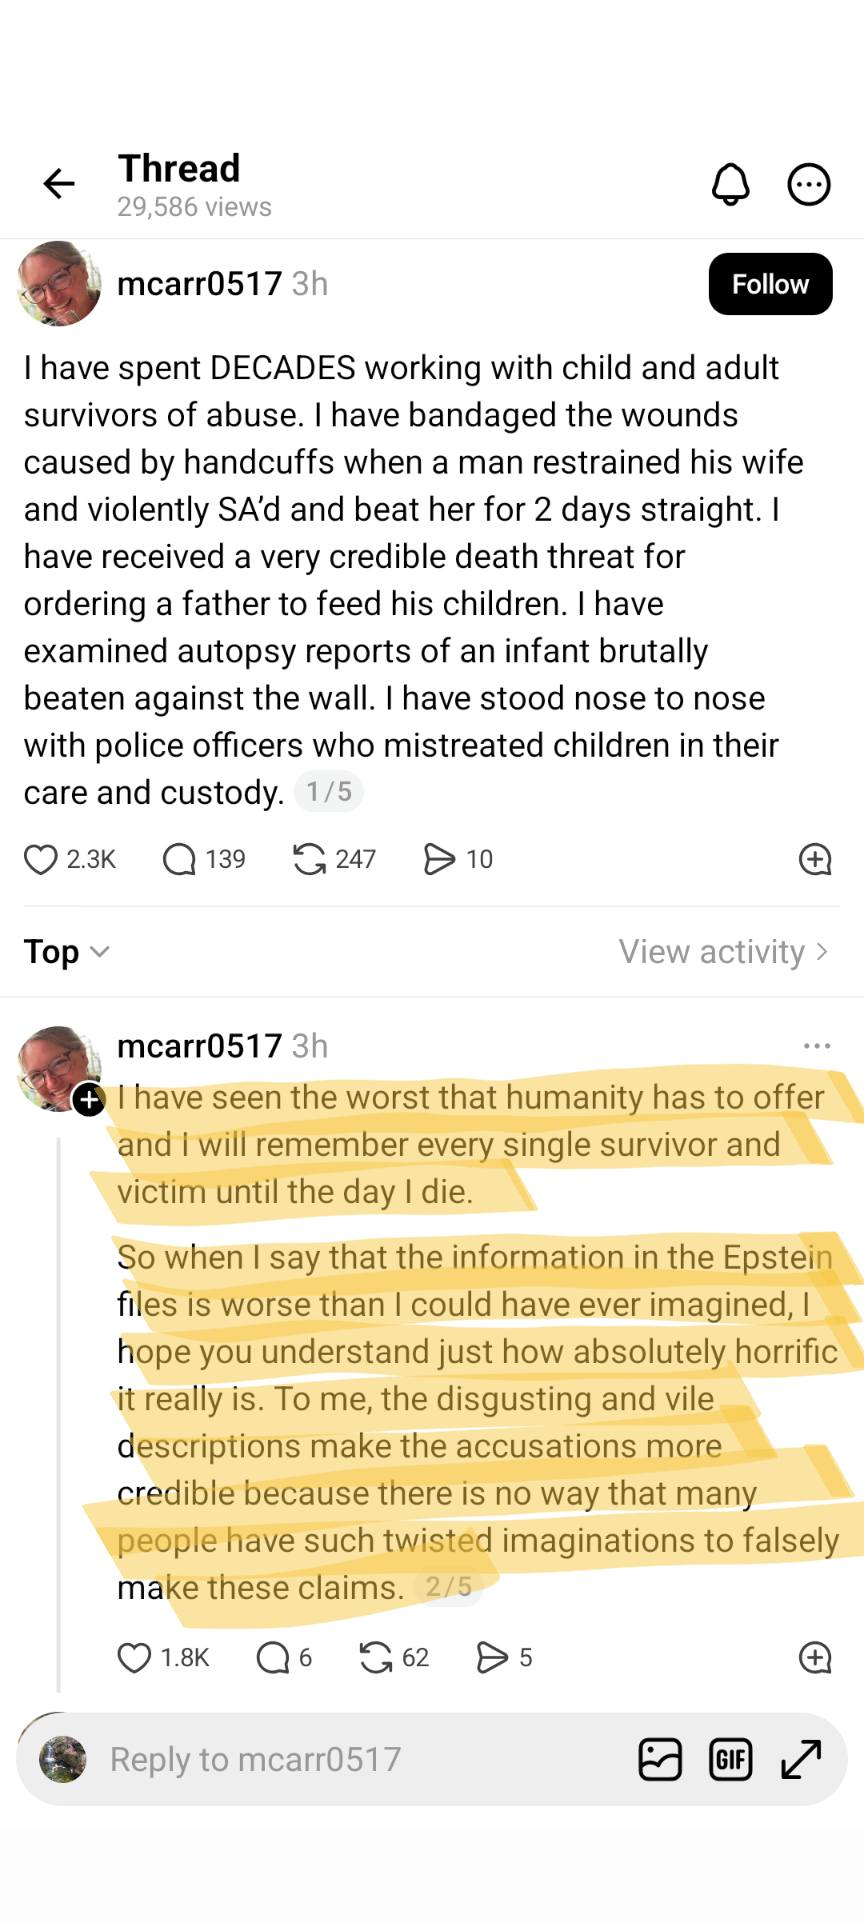Open the three-dot menu on the second post

click(816, 1046)
